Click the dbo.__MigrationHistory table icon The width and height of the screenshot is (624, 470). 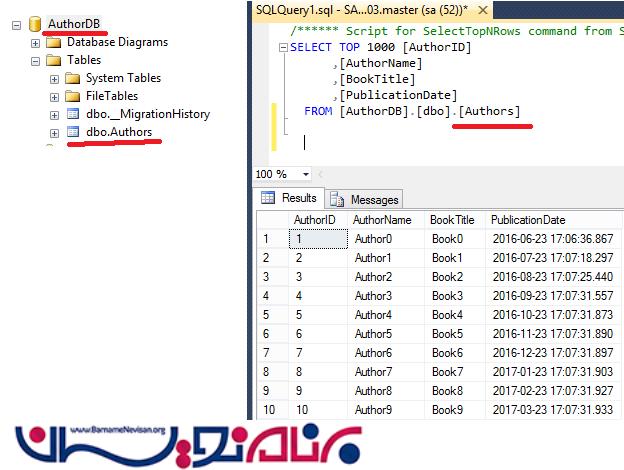(73, 114)
